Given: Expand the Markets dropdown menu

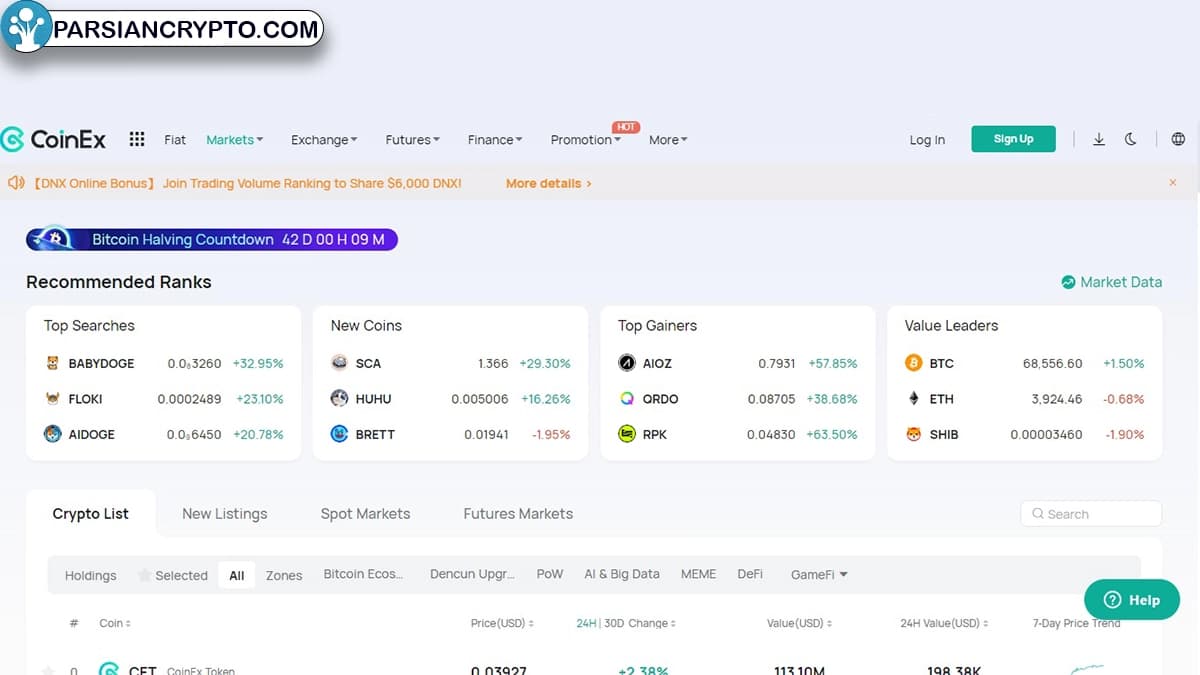Looking at the screenshot, I should [x=234, y=140].
